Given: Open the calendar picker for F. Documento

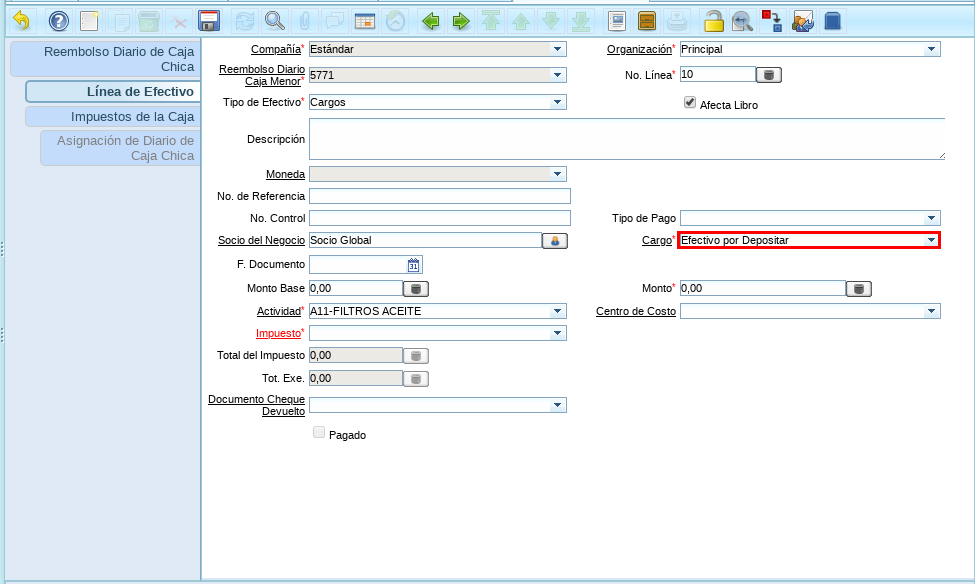Looking at the screenshot, I should click(414, 265).
